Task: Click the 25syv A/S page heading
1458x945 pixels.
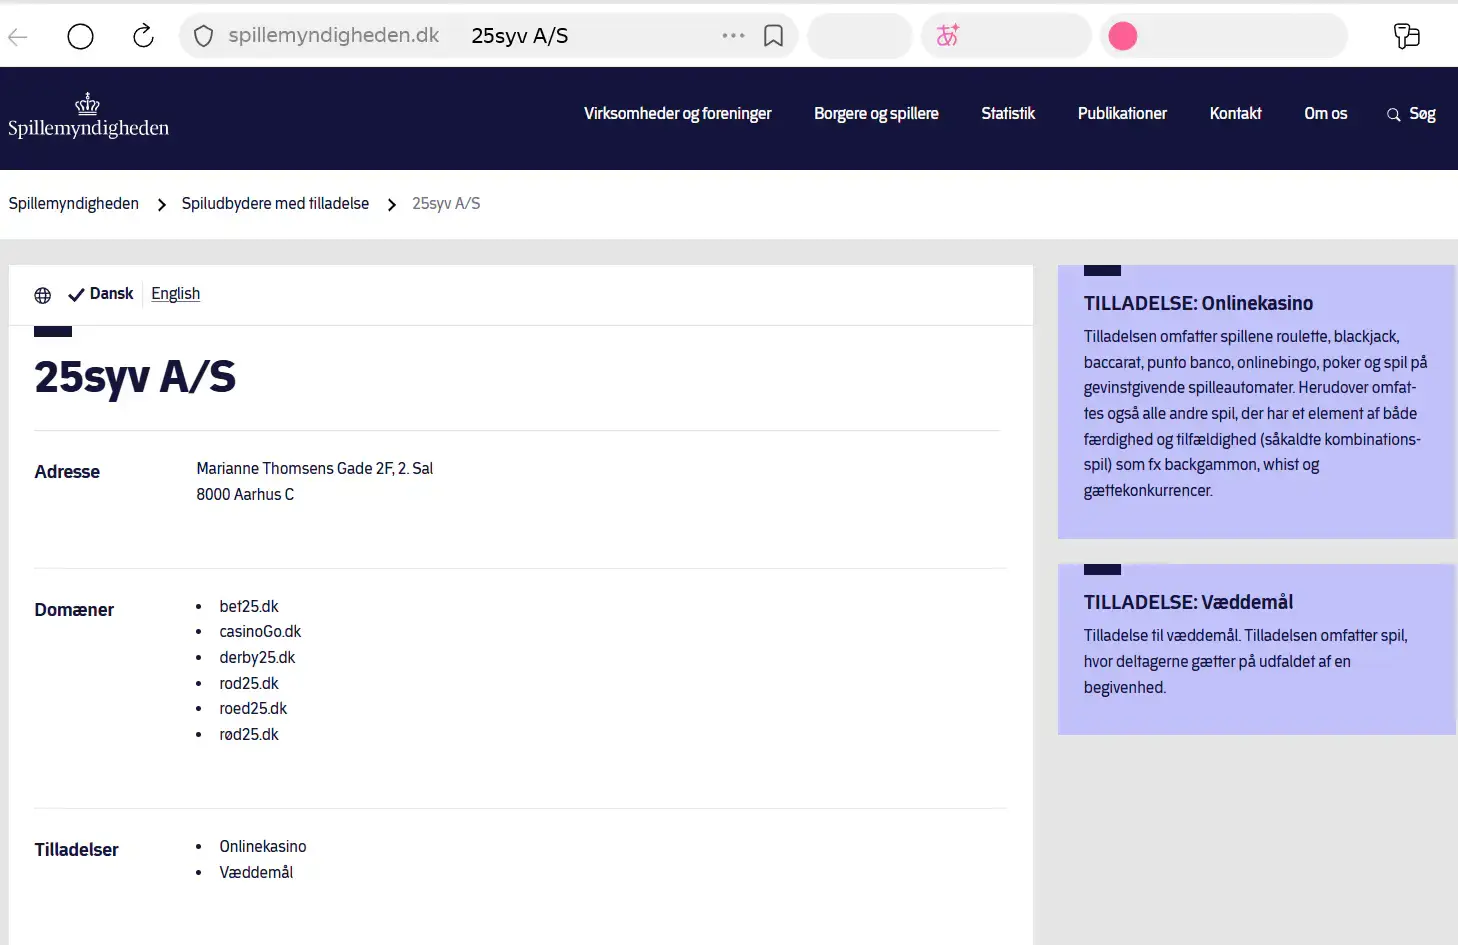Action: click(x=135, y=377)
